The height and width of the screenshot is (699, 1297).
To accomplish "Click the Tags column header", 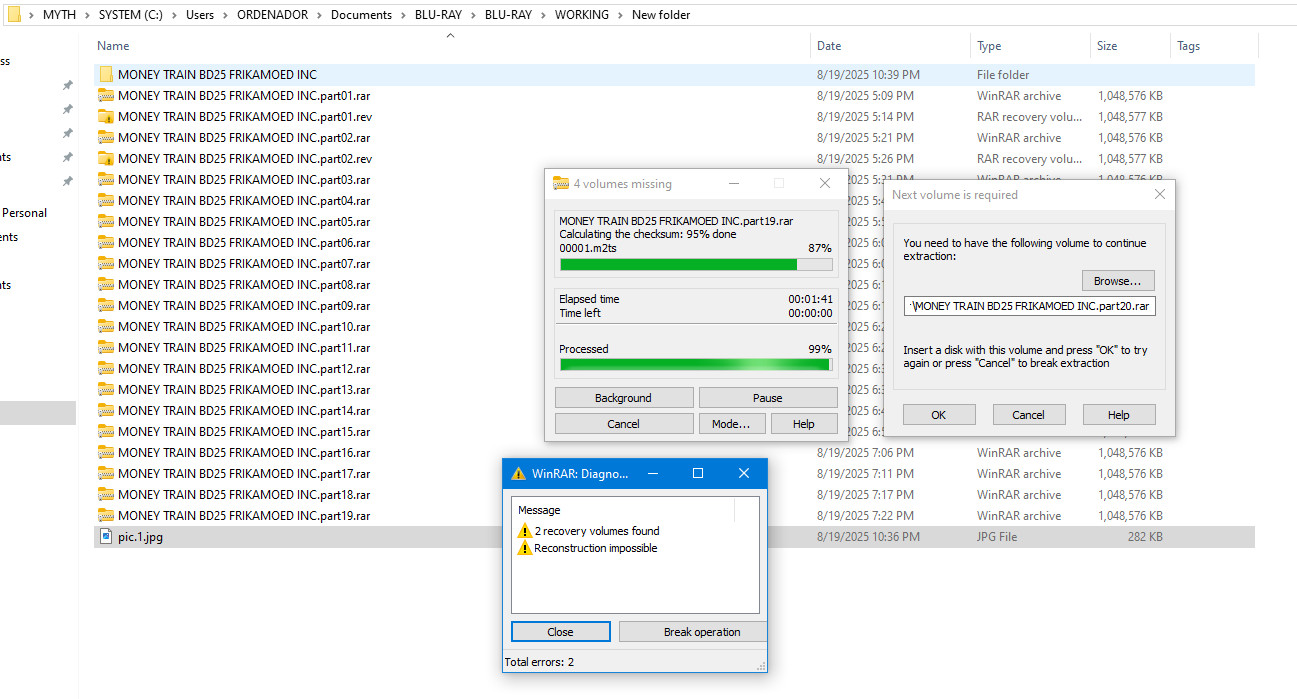I will (1188, 46).
